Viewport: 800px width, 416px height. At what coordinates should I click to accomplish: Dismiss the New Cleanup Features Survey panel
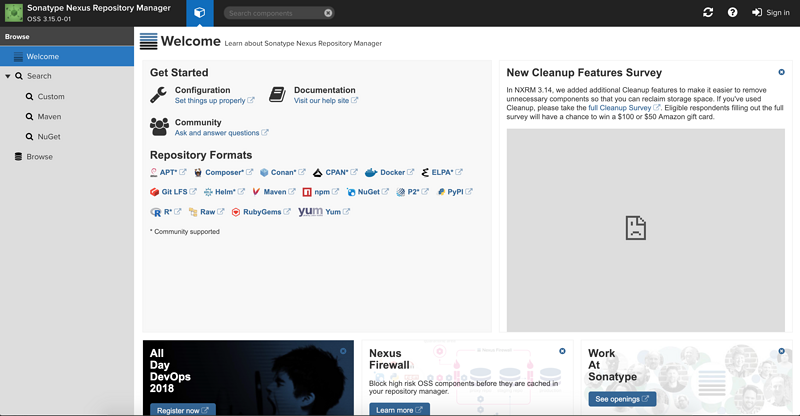[781, 72]
